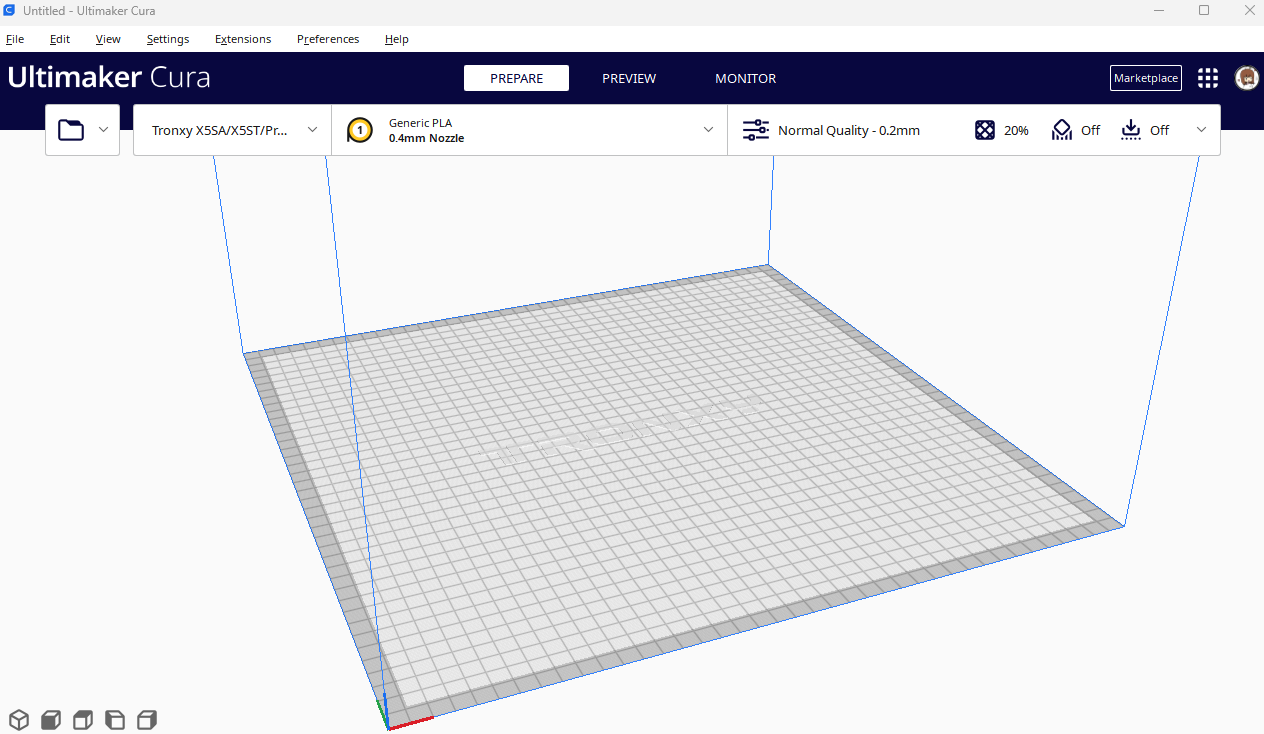Select the Front view camera preset
This screenshot has height=734, width=1264.
(50, 719)
